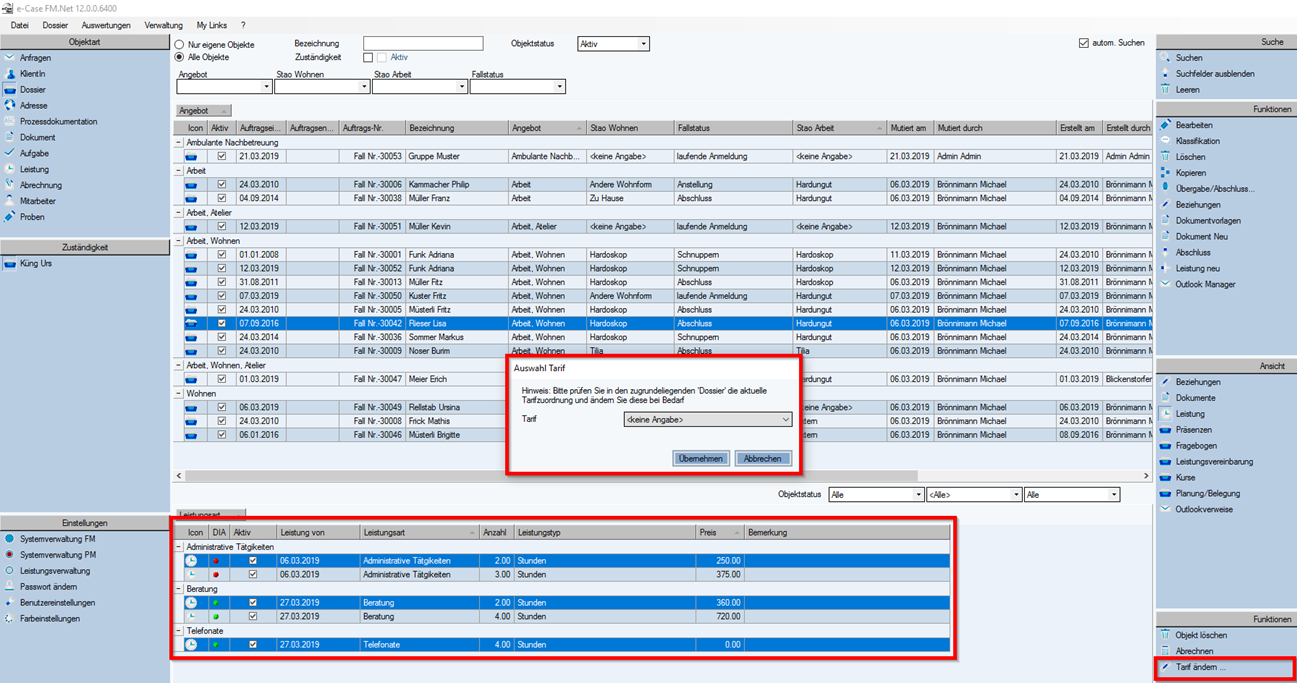Click Klassifikation function
Image resolution: width=1297 pixels, height=683 pixels.
(x=1197, y=141)
